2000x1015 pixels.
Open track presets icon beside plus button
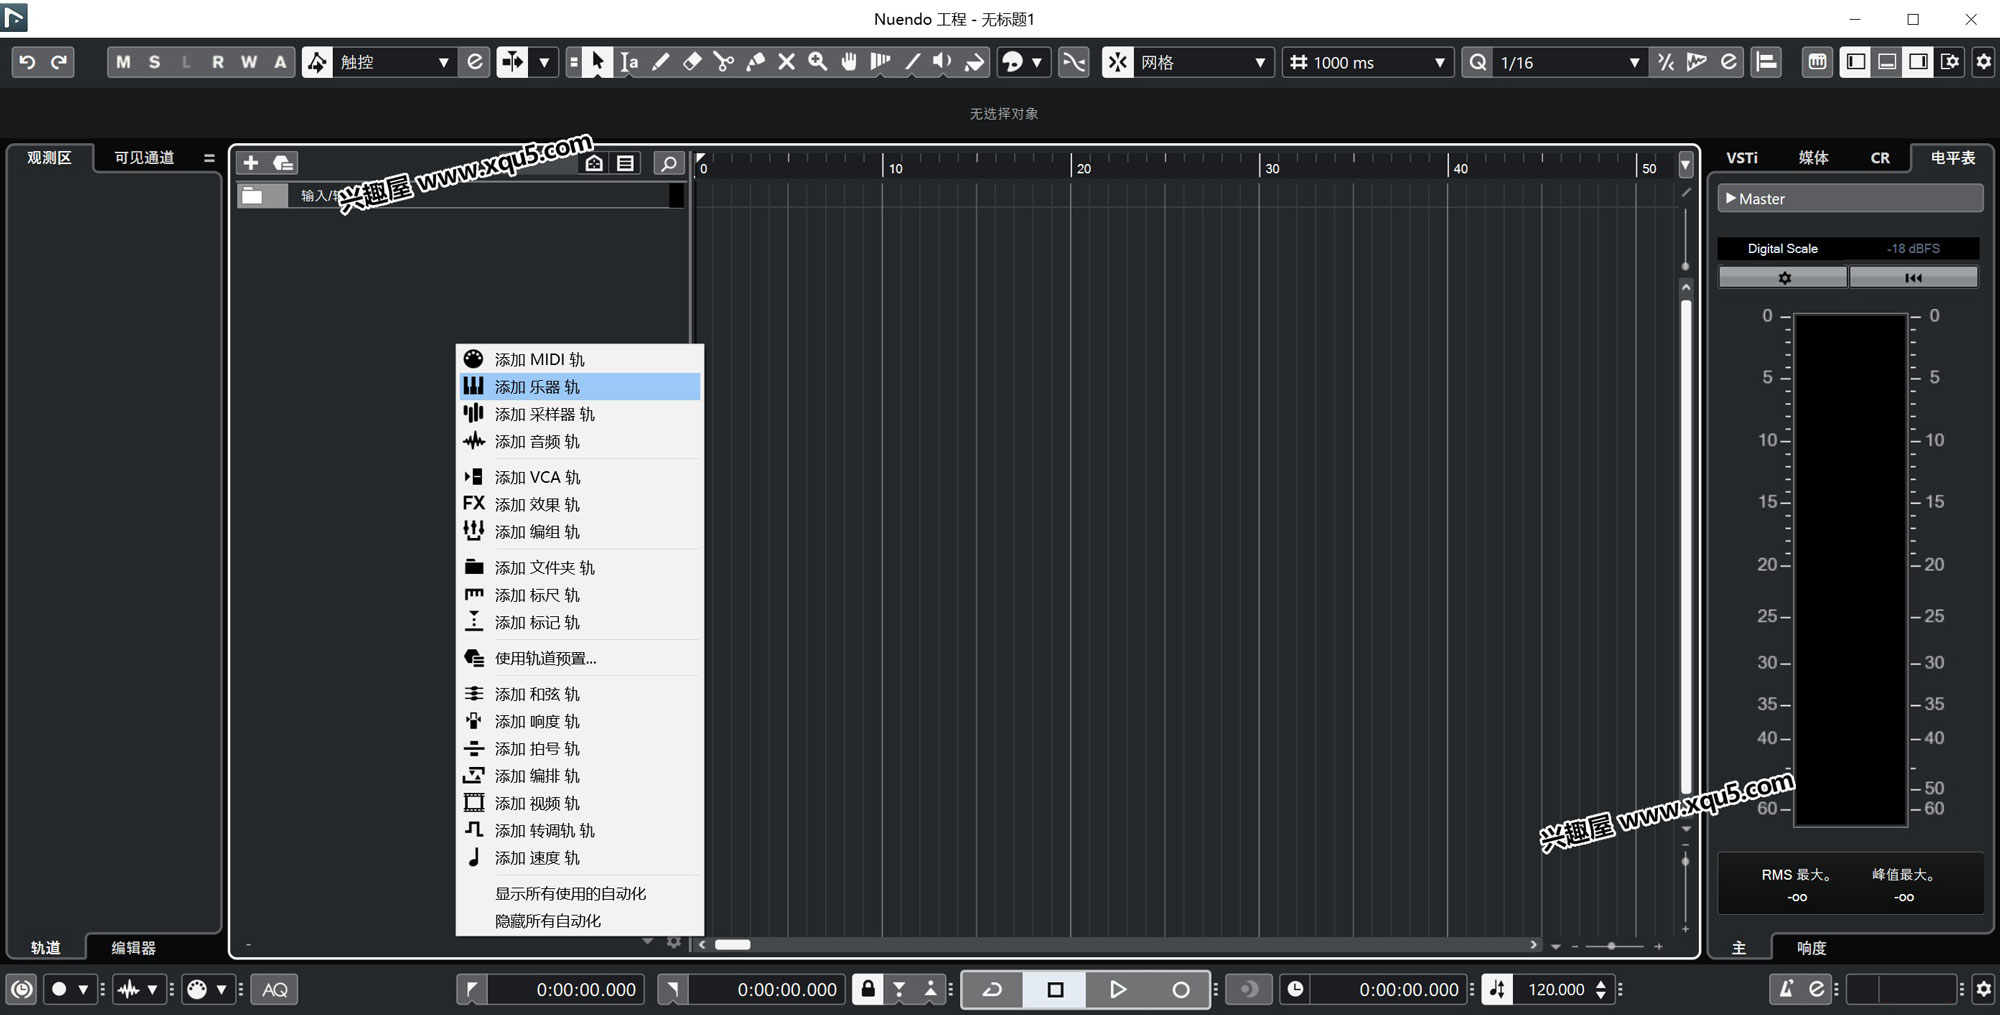[x=283, y=162]
